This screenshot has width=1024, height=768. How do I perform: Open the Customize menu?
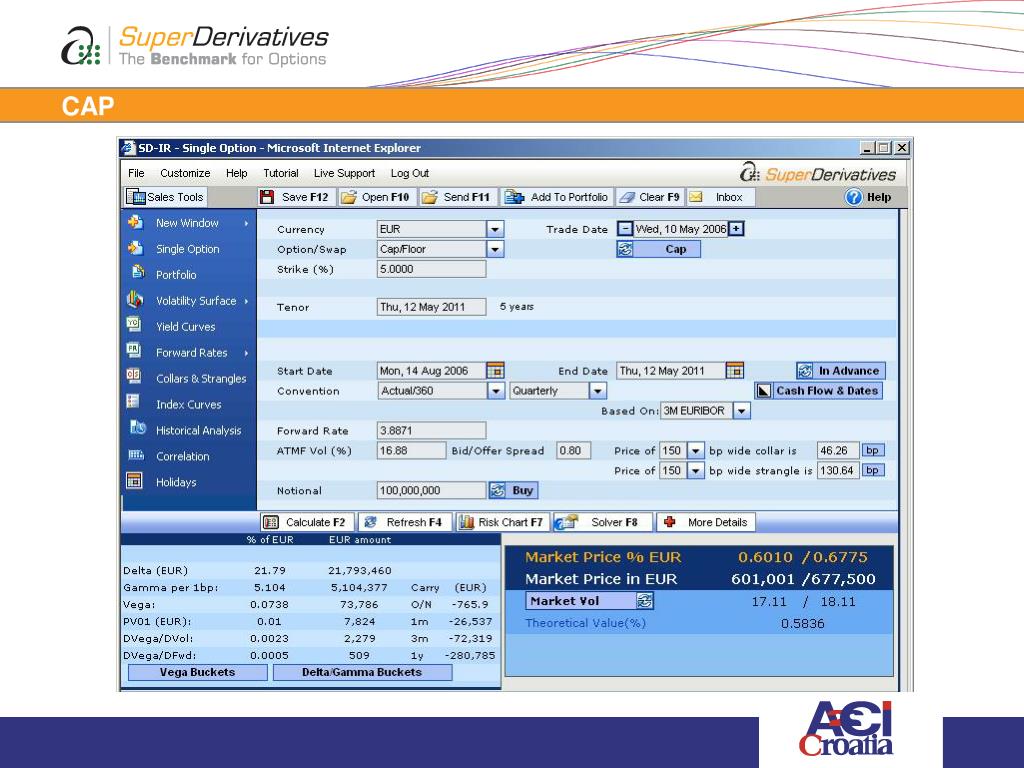click(185, 173)
